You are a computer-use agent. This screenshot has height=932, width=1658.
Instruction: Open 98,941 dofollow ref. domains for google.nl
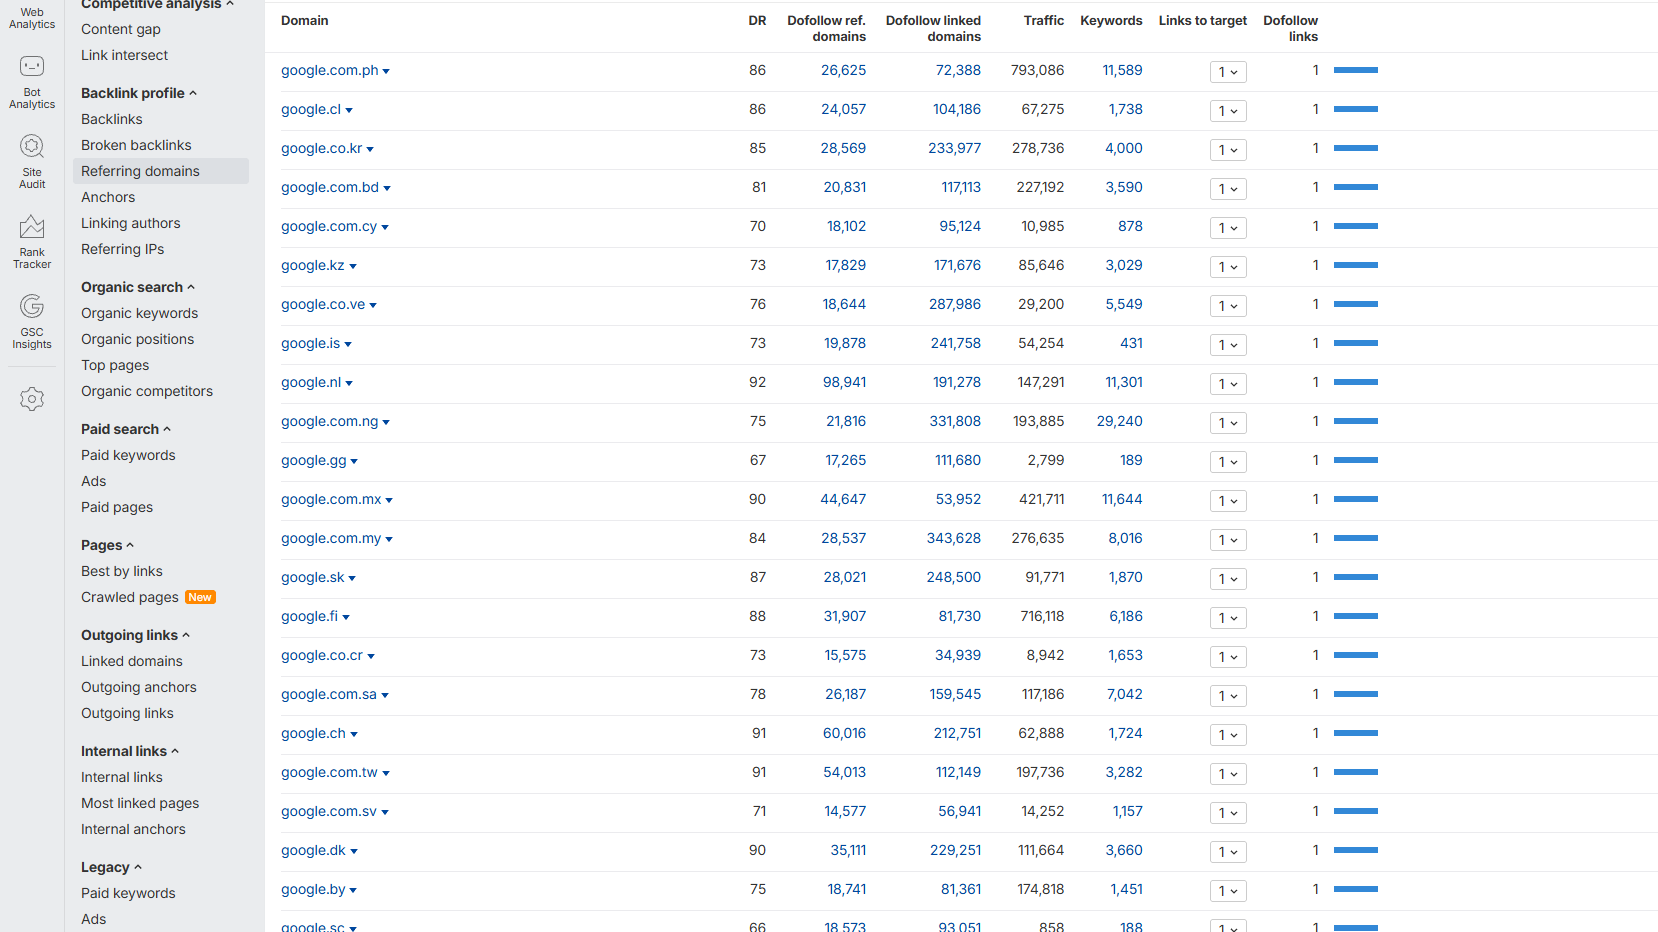845,382
